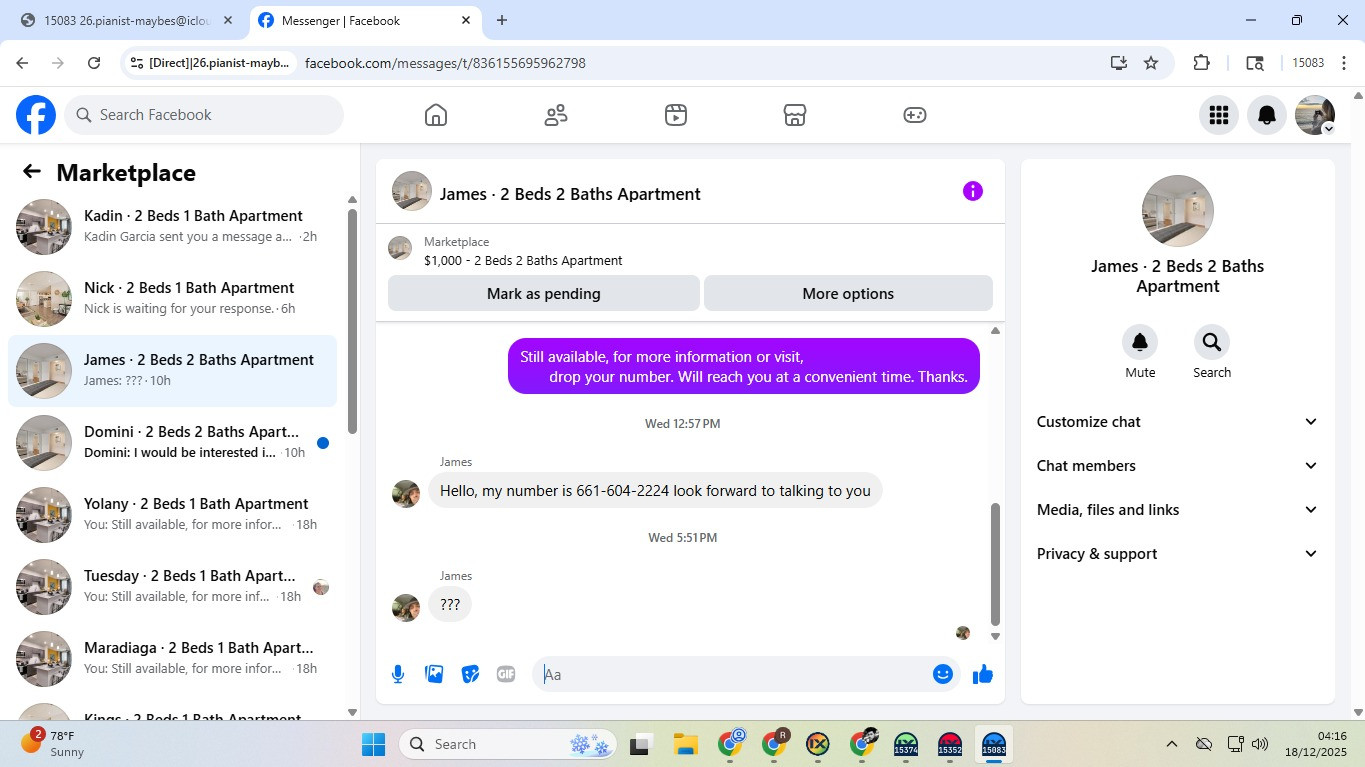Open Kadin 2 Beds 1 Bath conversation
The height and width of the screenshot is (767, 1365).
click(172, 227)
